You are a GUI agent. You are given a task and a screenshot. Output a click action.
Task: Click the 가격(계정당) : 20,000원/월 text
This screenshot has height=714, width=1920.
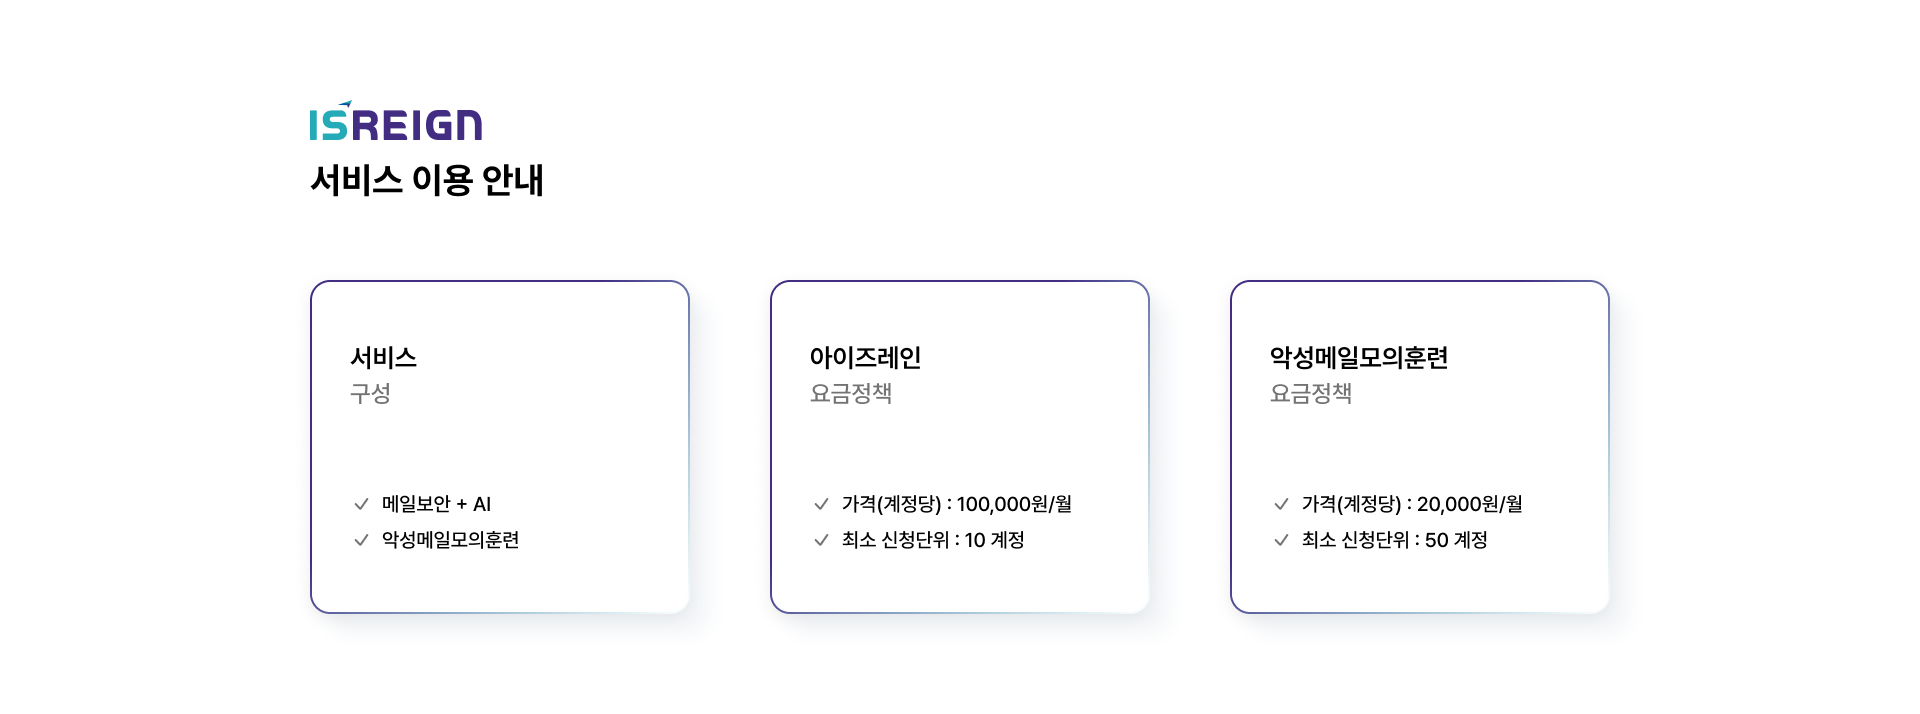coord(1412,504)
